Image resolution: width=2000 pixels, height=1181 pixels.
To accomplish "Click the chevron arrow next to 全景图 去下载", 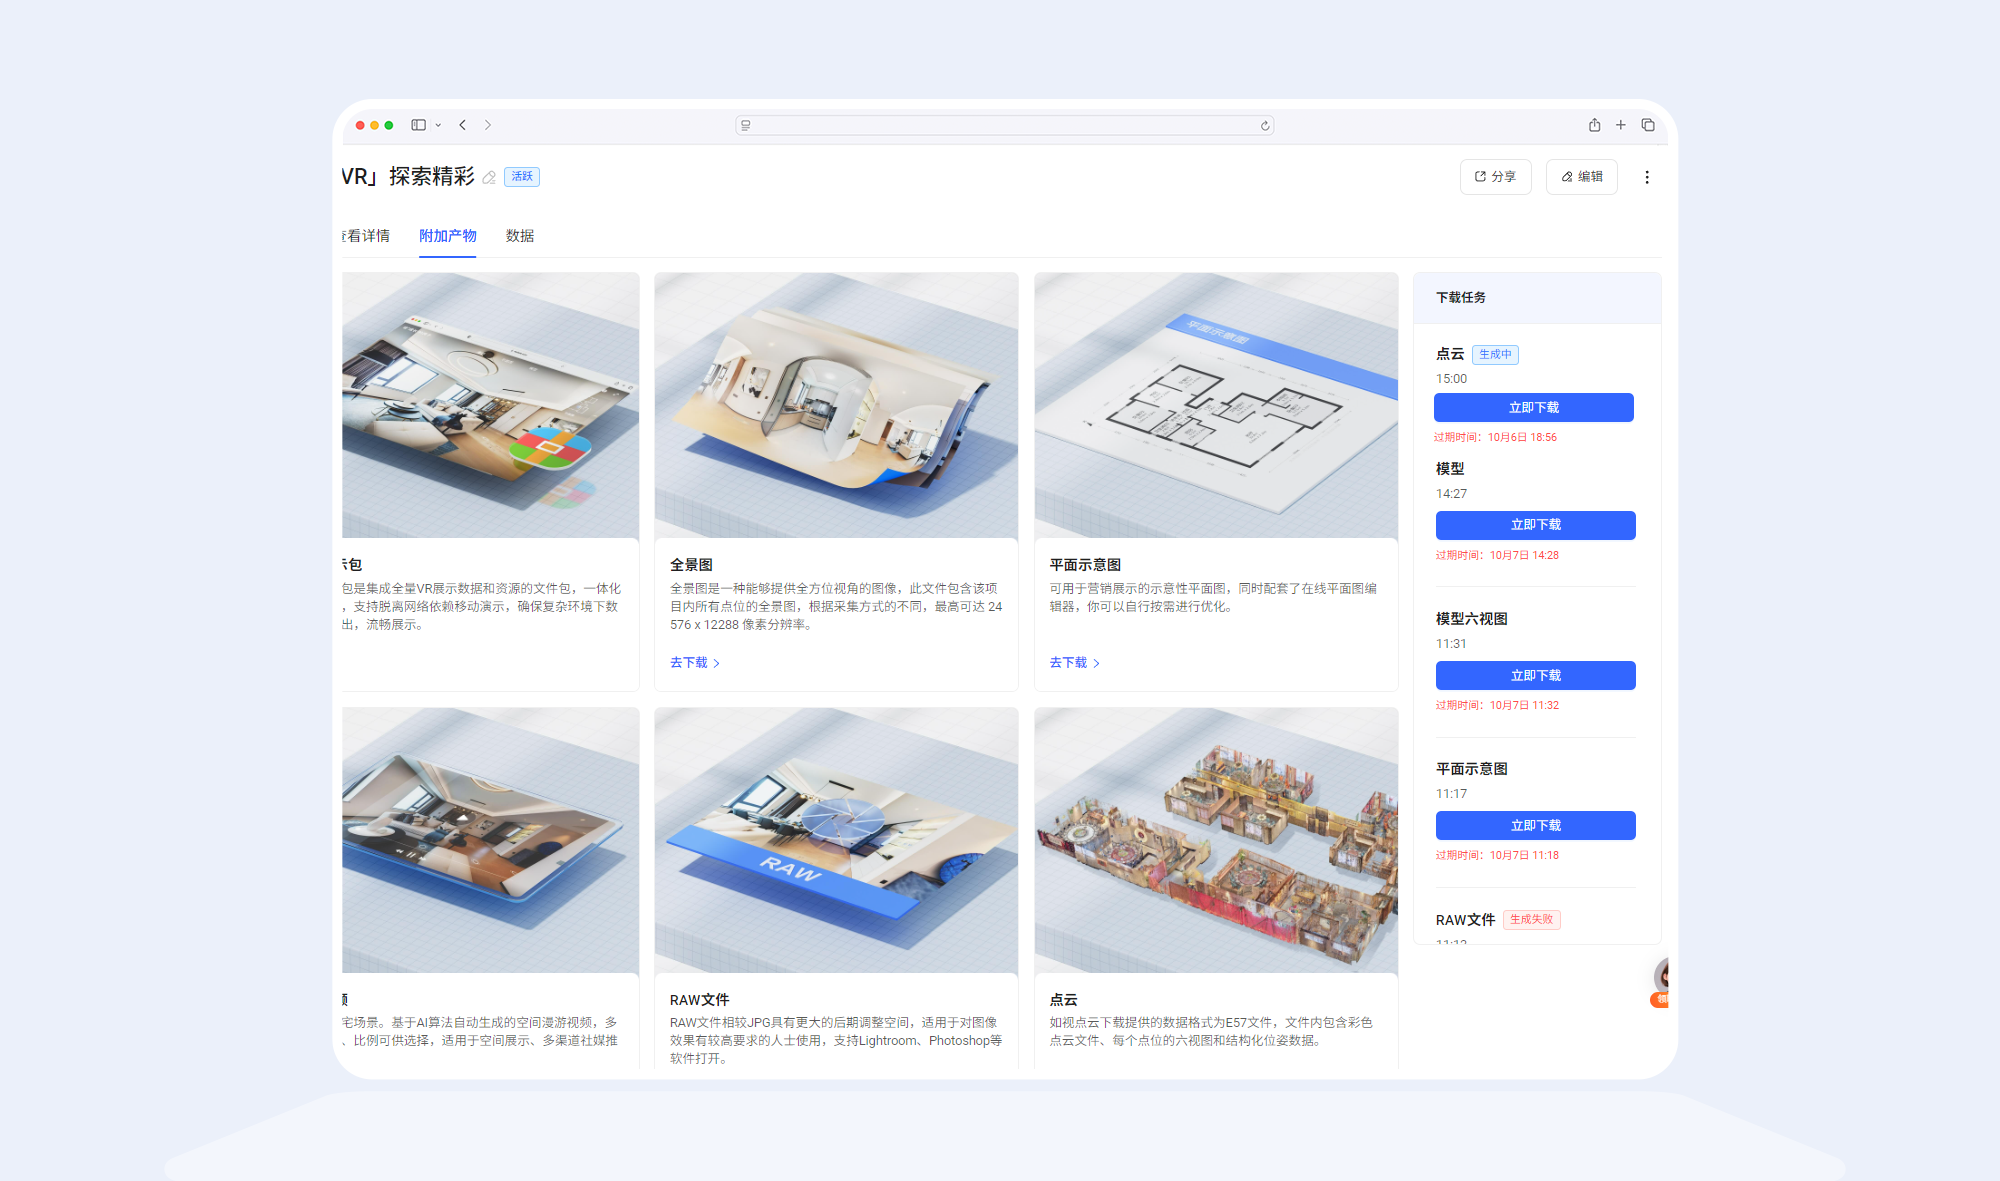I will [x=716, y=664].
